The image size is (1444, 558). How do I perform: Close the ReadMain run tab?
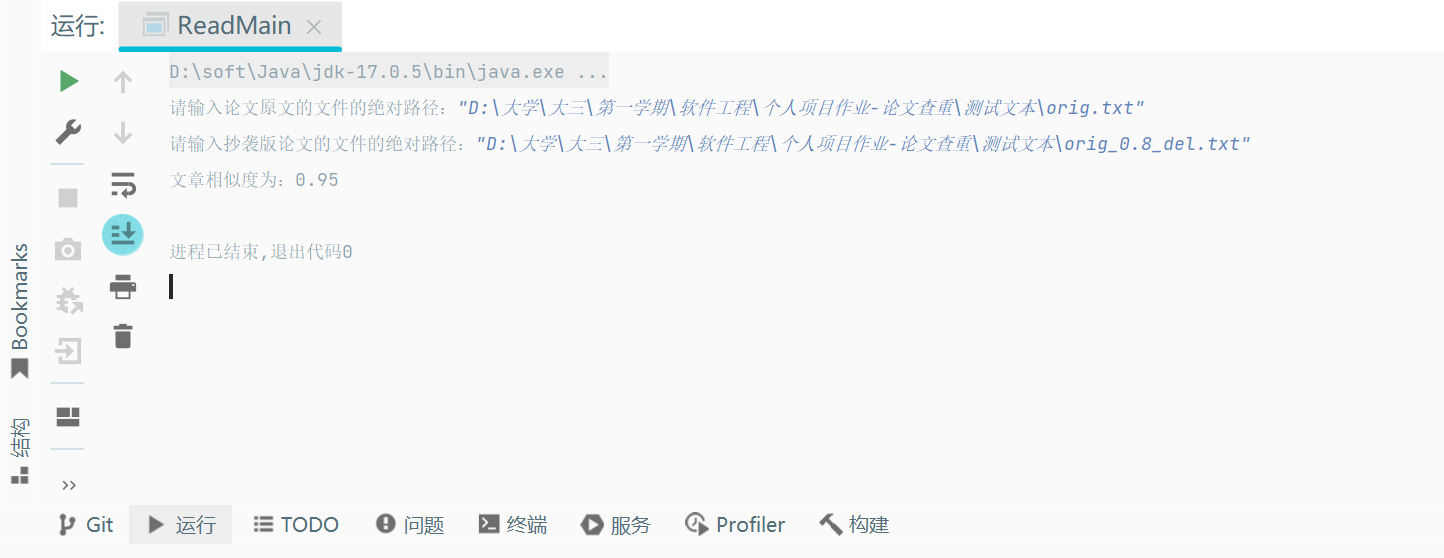314,27
